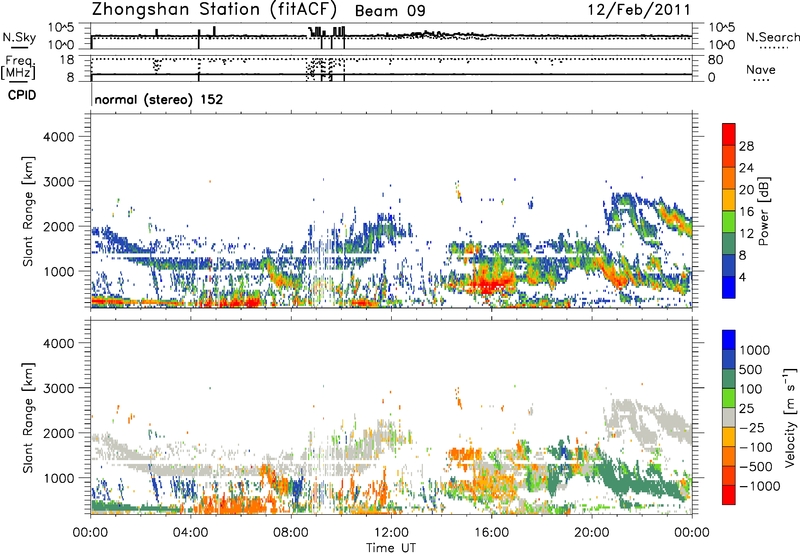Select the N.Search legend label
The height and width of the screenshot is (554, 800).
[773, 37]
